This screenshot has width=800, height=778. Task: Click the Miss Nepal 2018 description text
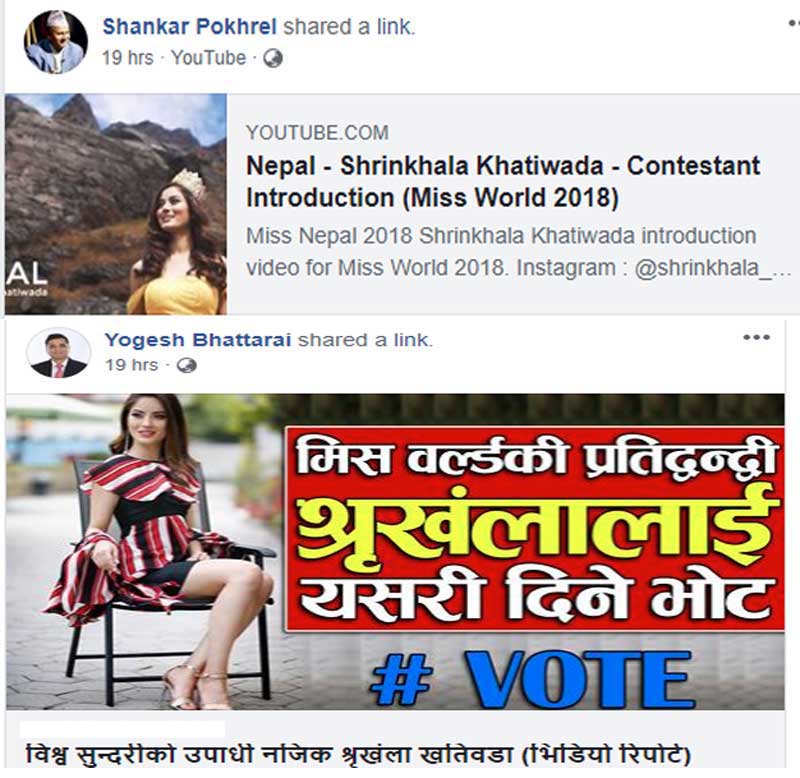coord(518,252)
